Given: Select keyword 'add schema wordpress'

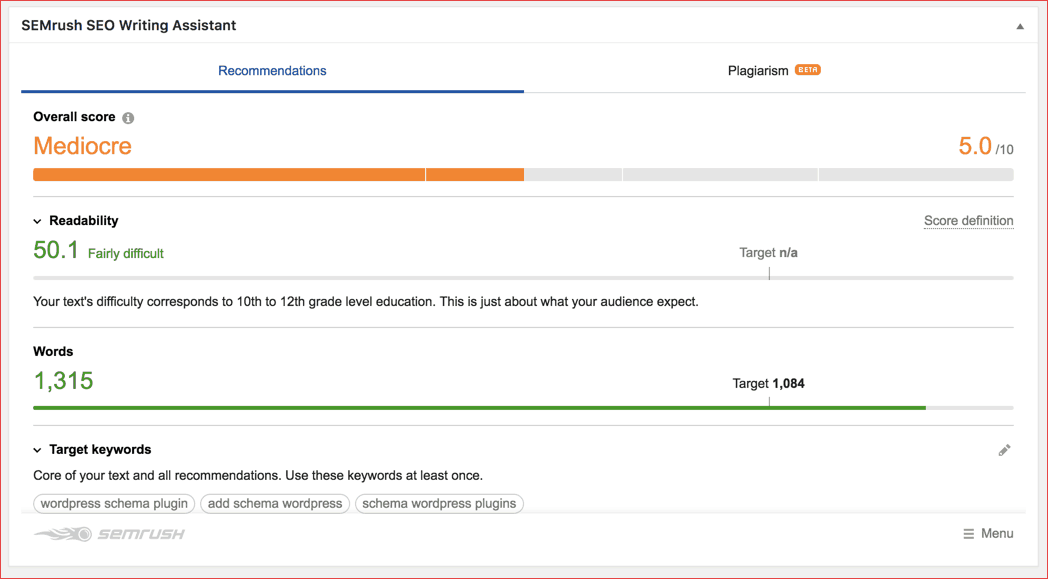Looking at the screenshot, I should click(275, 503).
